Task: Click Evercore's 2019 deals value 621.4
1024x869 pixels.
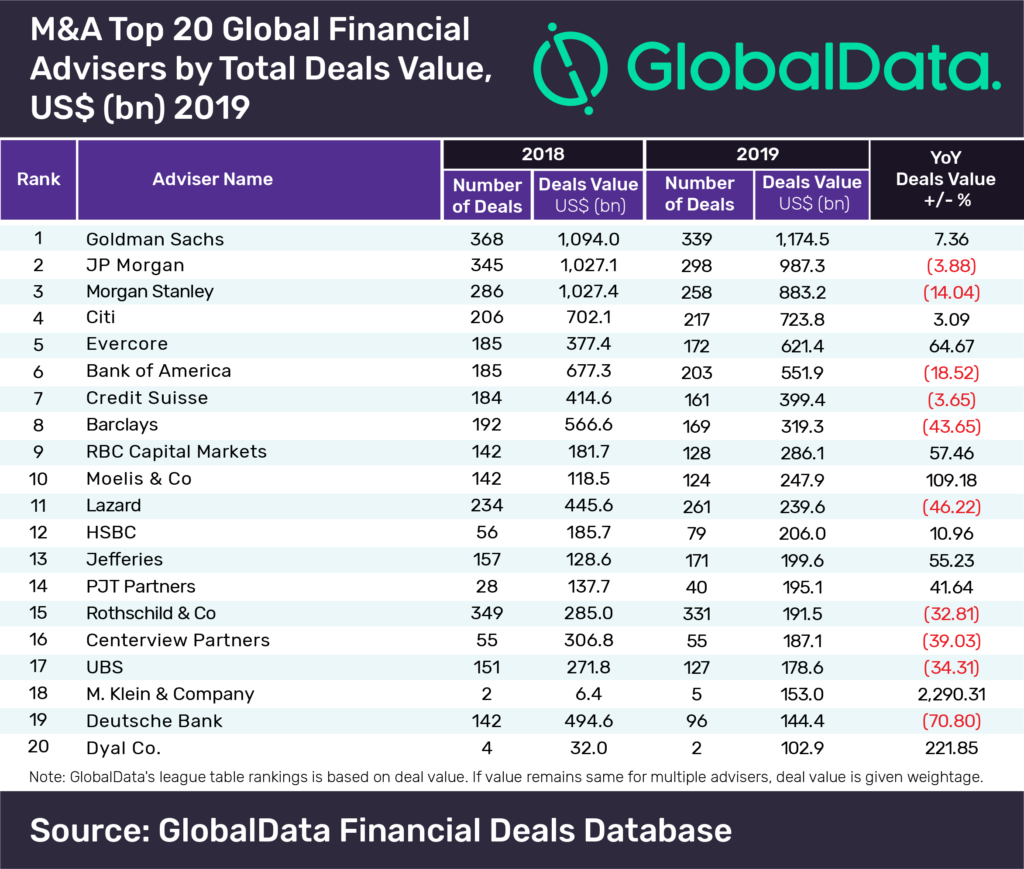Action: point(802,345)
